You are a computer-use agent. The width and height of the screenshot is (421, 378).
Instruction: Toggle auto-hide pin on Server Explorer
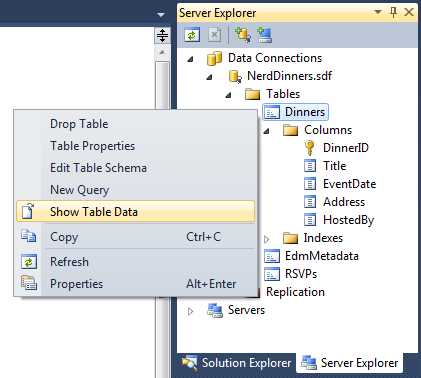pyautogui.click(x=393, y=13)
